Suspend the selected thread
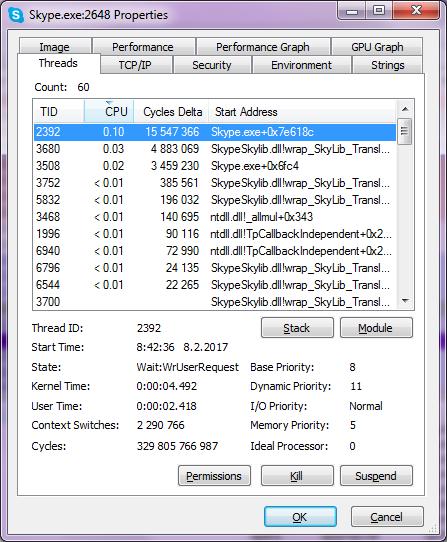 376,476
